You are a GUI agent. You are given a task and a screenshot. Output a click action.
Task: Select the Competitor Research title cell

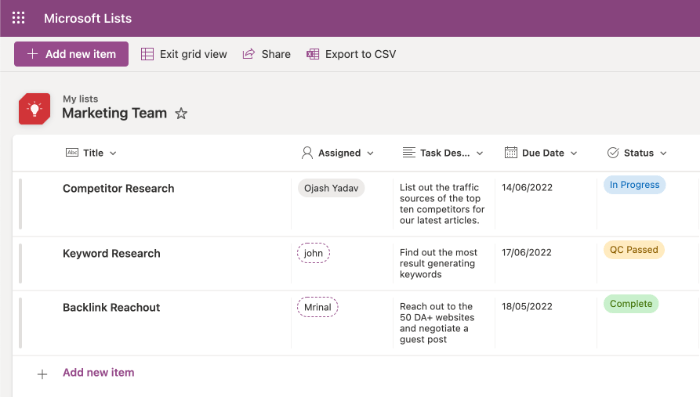pyautogui.click(x=118, y=188)
